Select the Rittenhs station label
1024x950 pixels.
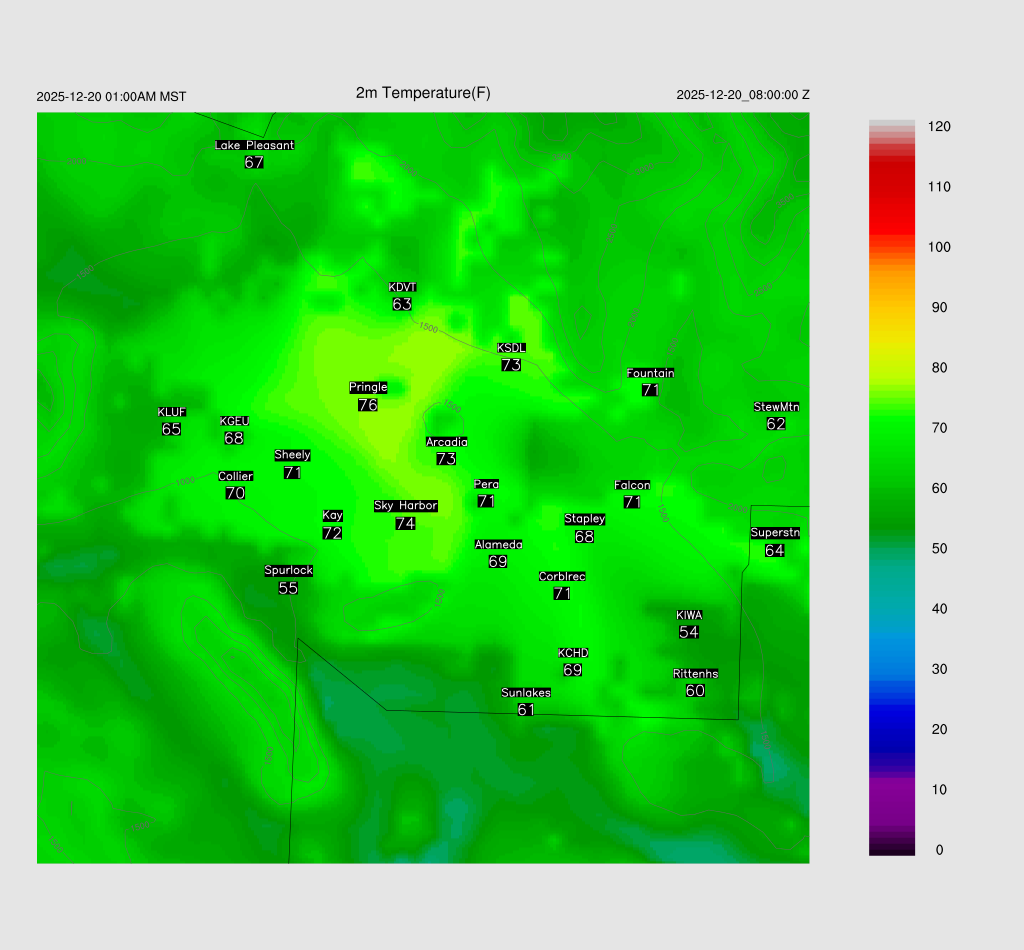pos(696,674)
